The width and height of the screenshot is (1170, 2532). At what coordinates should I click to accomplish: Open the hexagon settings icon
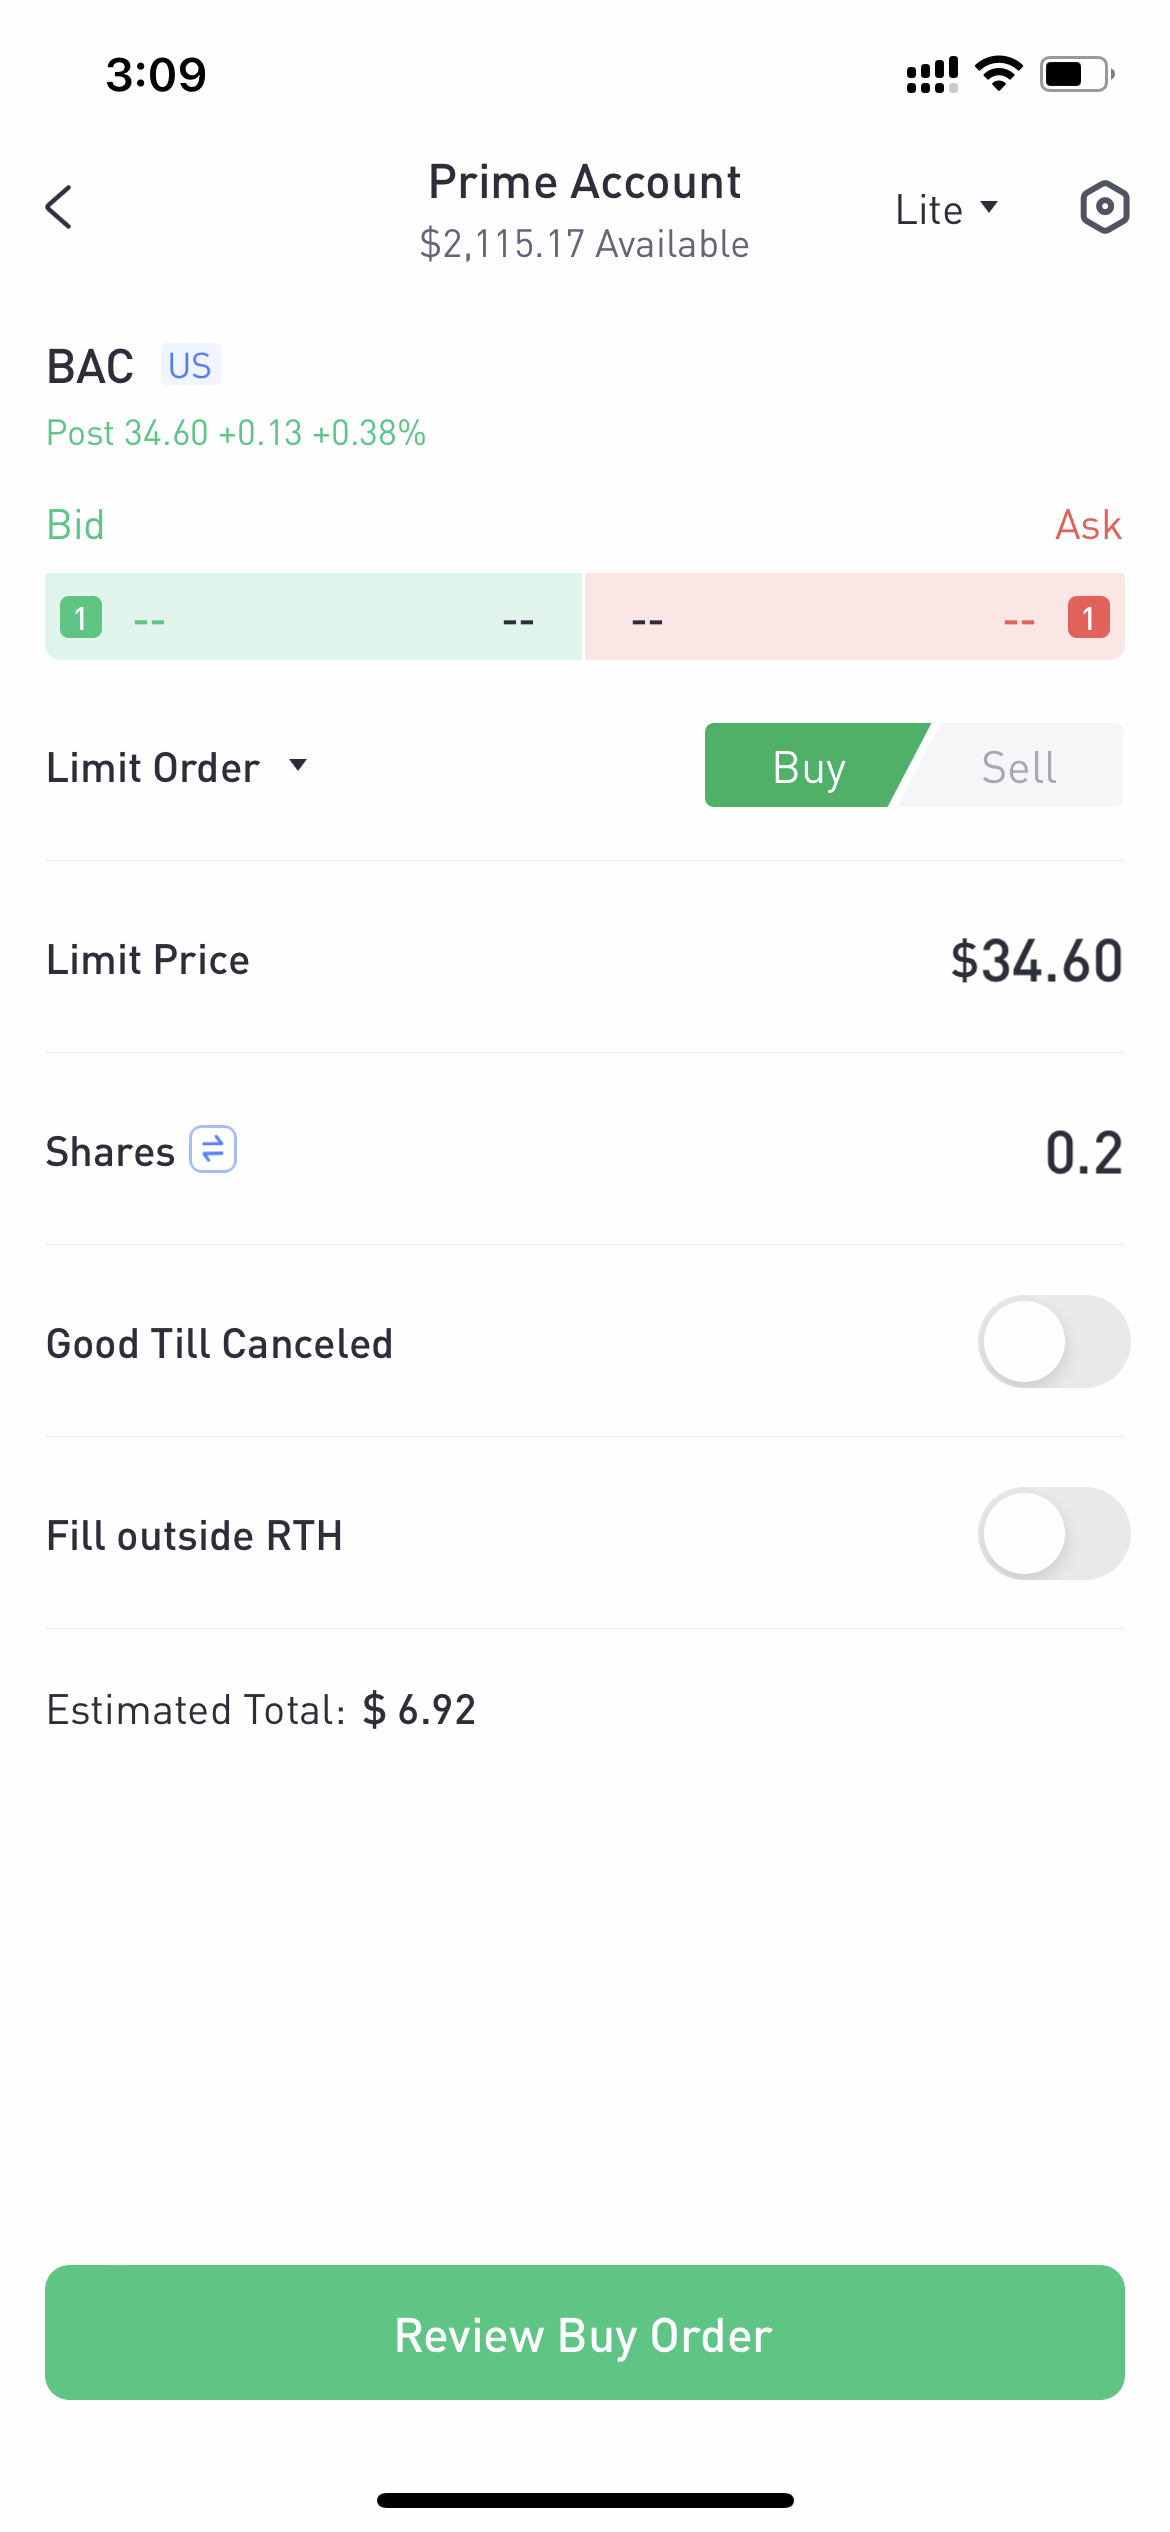pos(1104,208)
